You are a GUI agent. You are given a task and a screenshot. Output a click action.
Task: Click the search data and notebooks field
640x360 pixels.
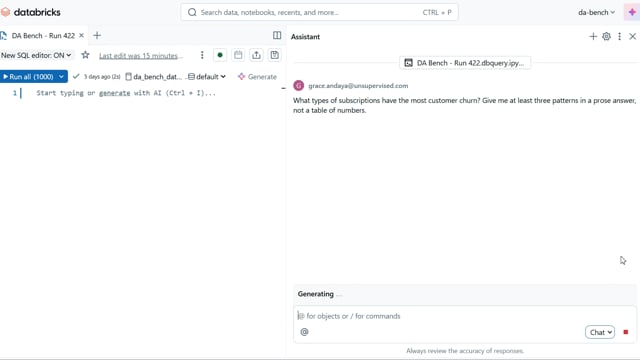(319, 12)
